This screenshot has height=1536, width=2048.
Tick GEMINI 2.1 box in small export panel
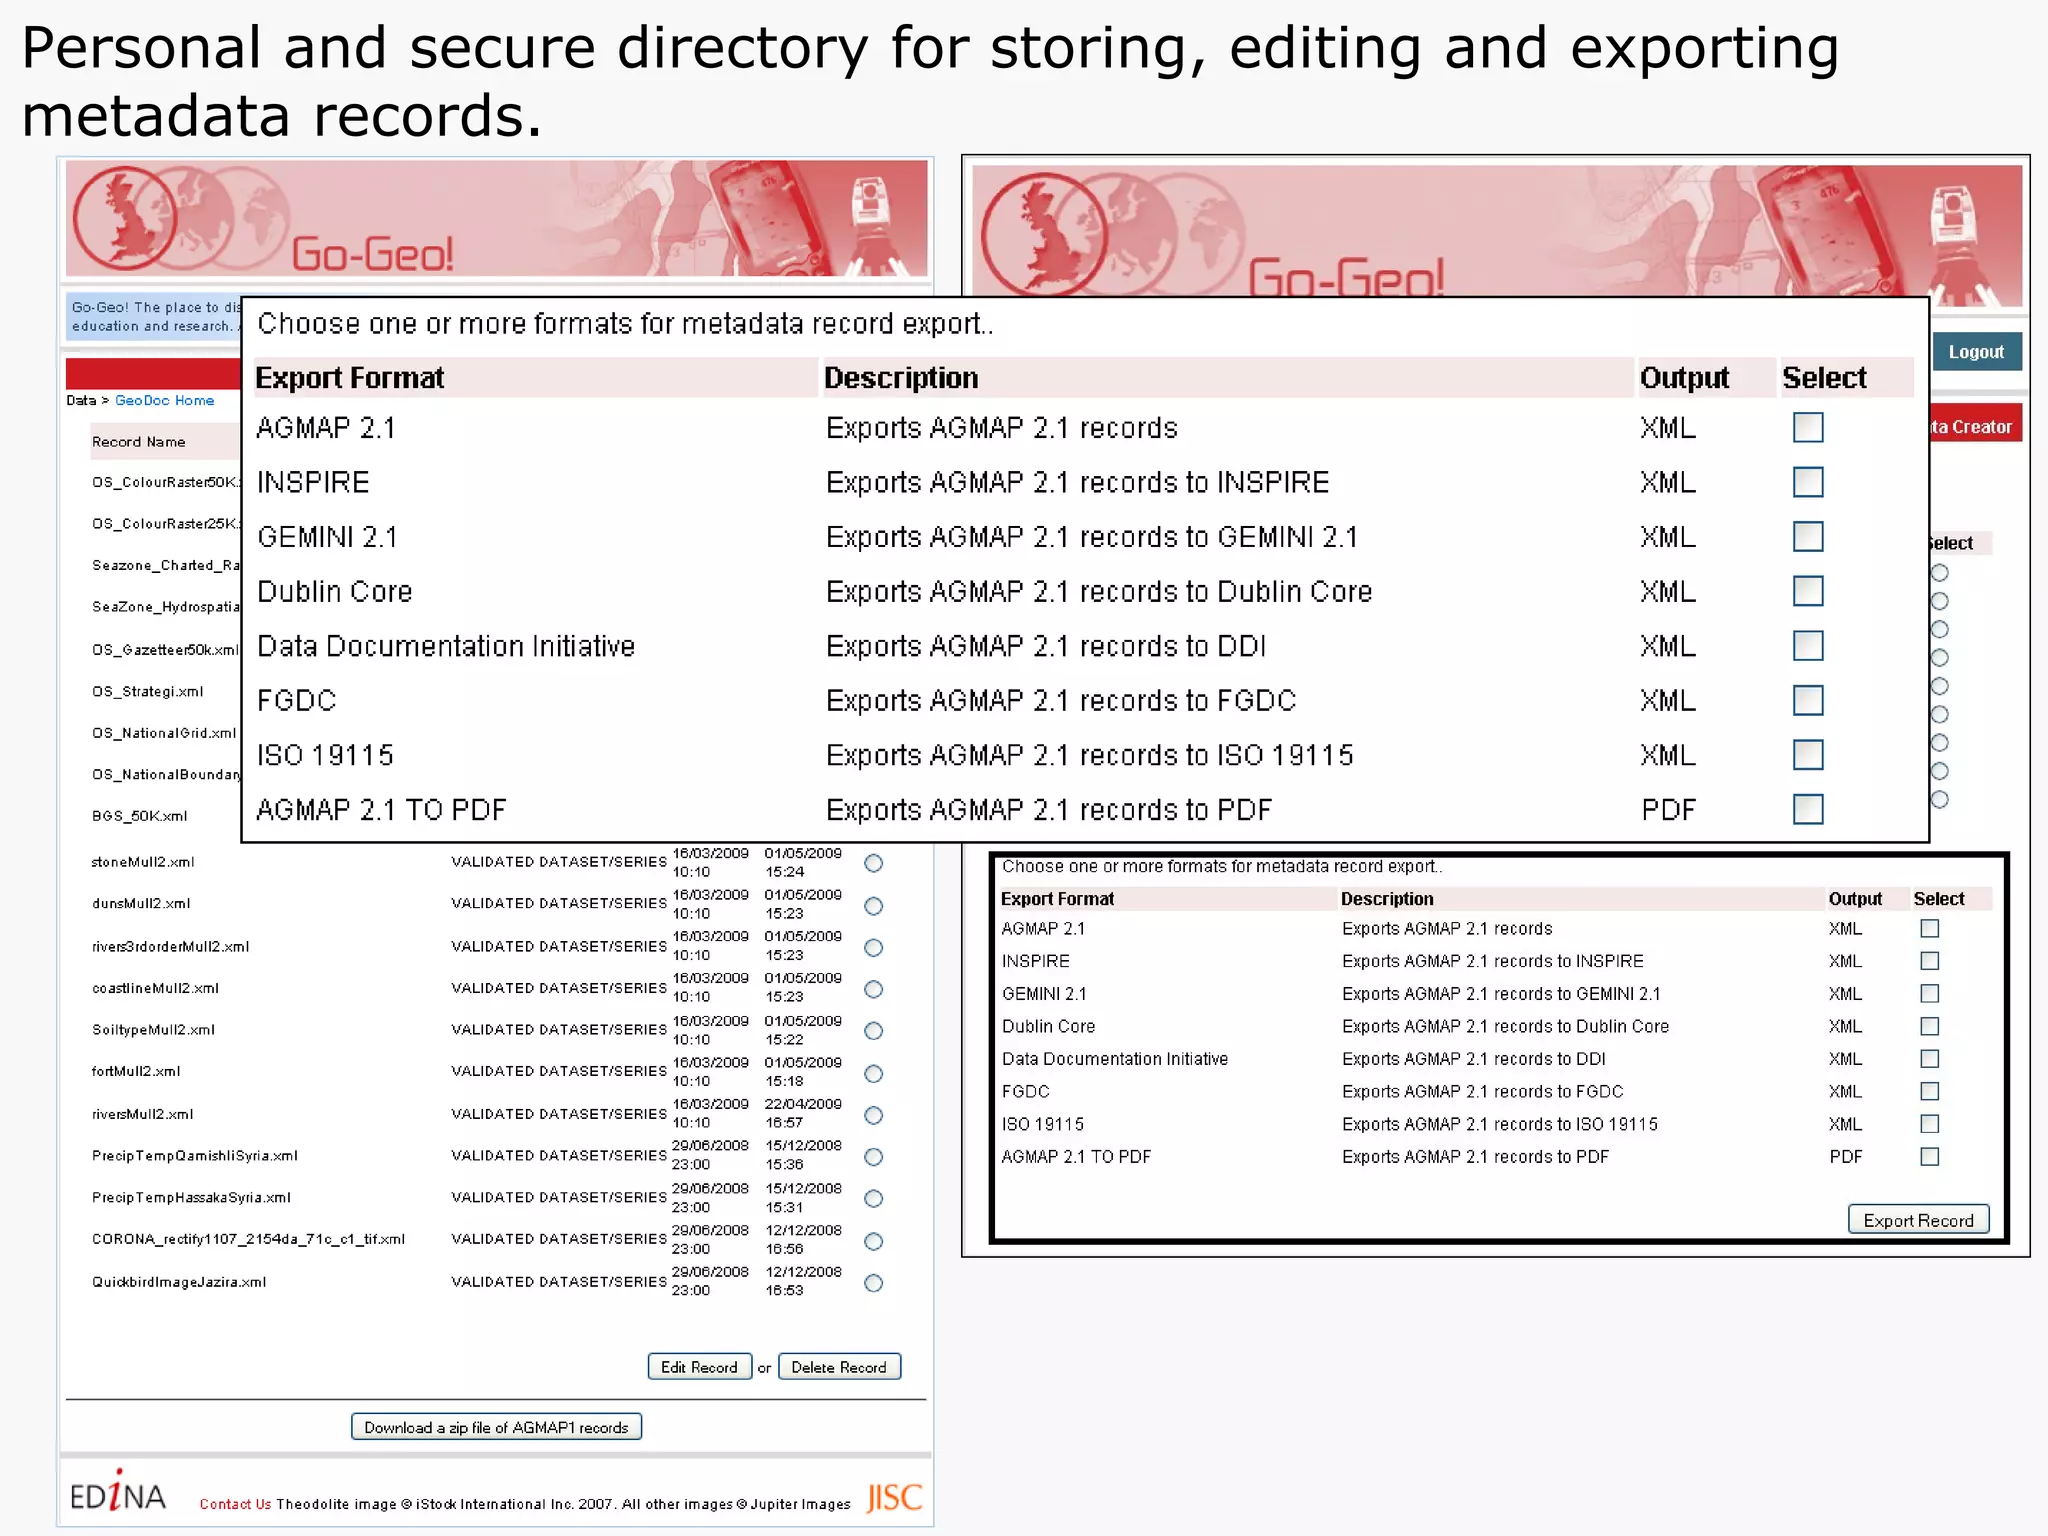click(1930, 994)
